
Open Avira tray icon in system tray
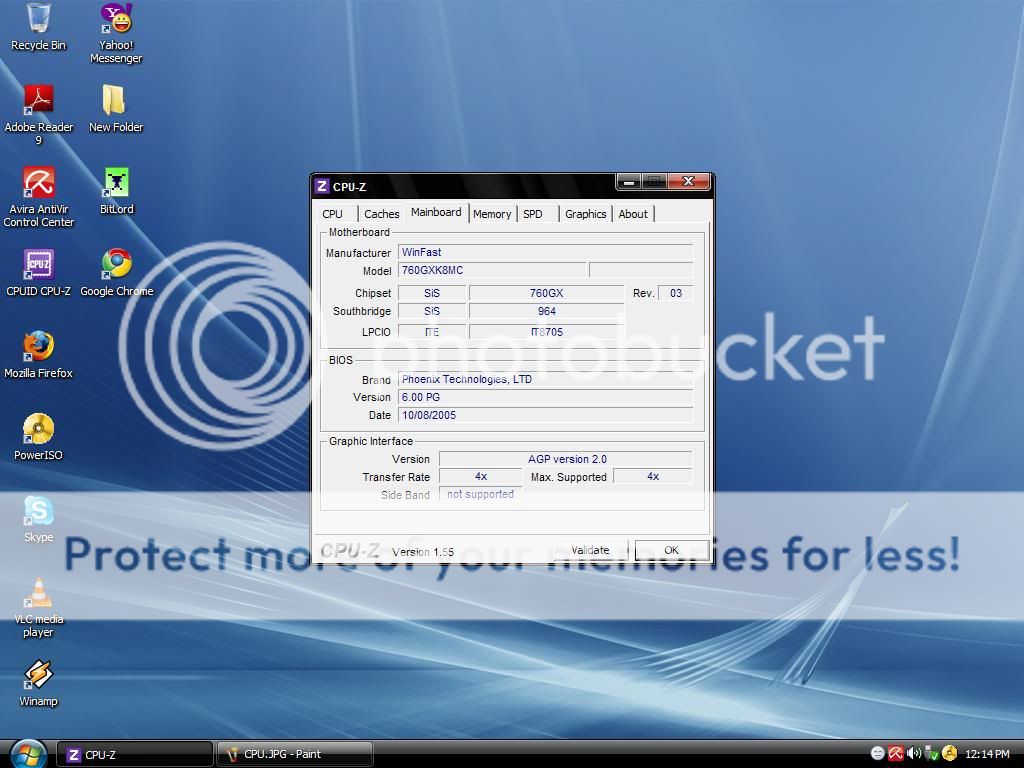coord(896,754)
